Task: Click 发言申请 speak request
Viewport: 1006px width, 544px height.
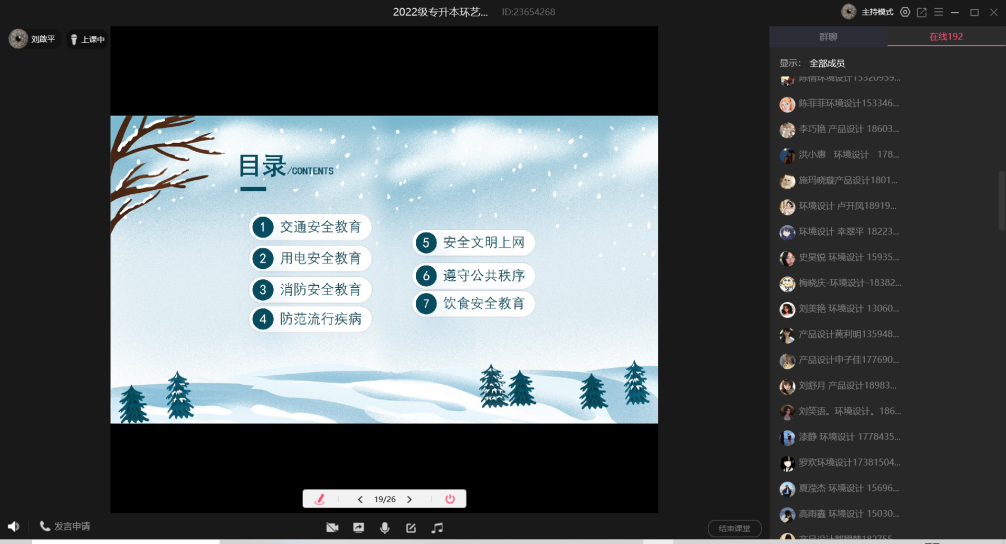Action: pyautogui.click(x=65, y=526)
